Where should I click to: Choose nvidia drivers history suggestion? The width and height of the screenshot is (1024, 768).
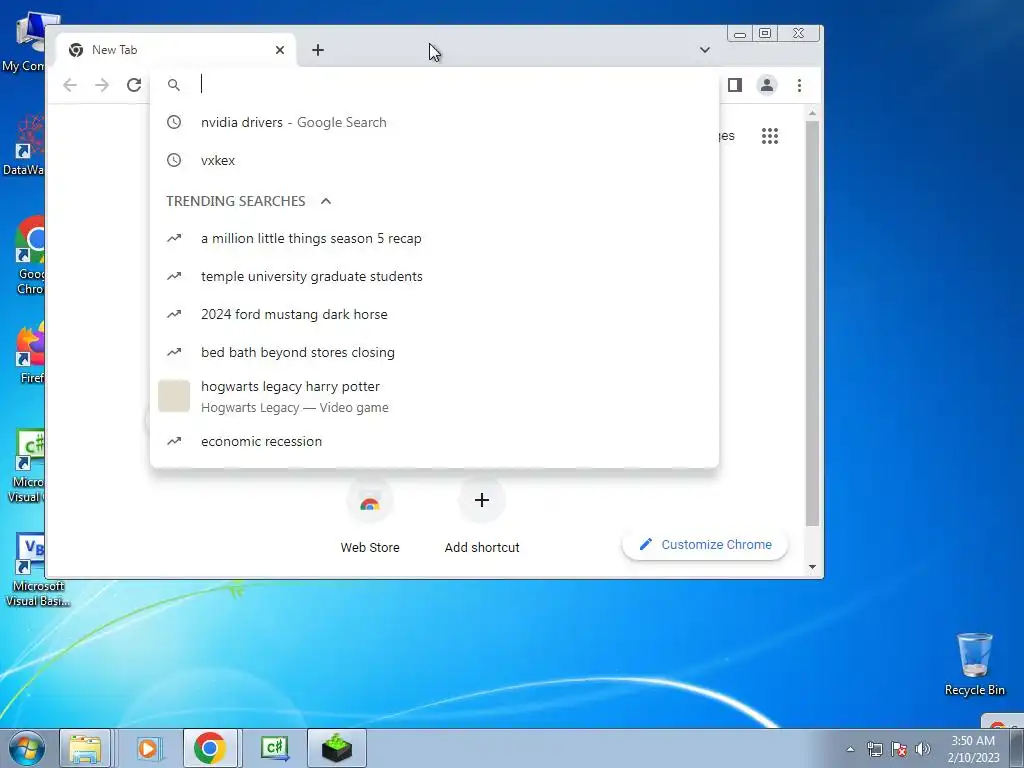point(434,122)
